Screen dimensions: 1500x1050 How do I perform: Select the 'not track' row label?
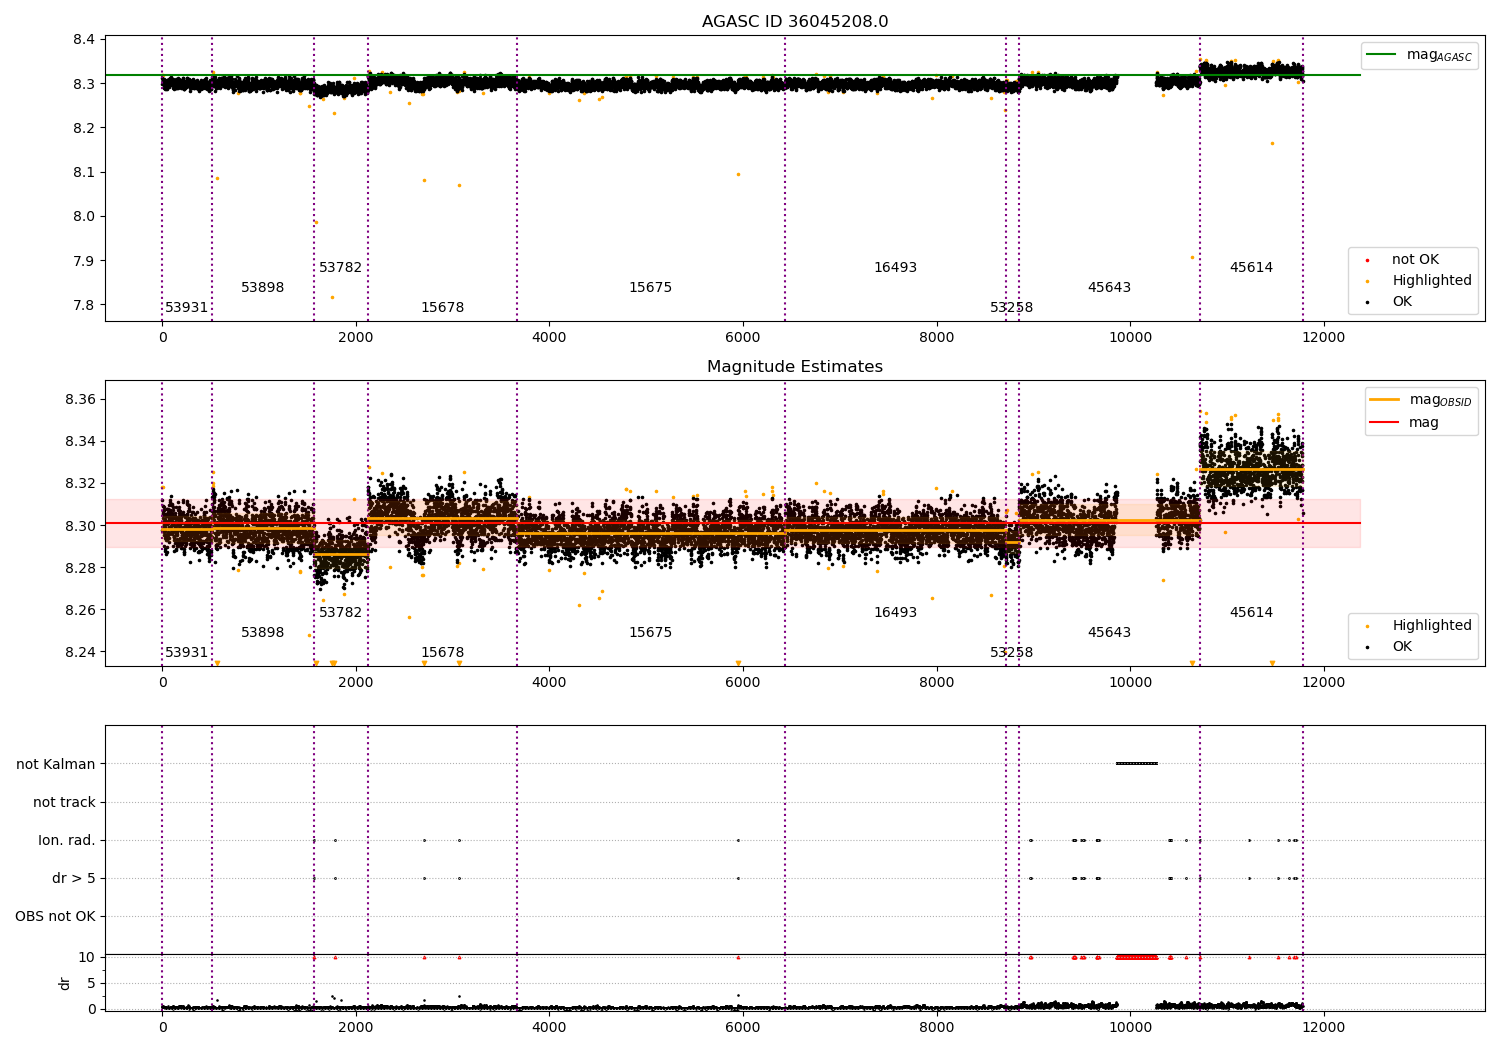(x=64, y=802)
